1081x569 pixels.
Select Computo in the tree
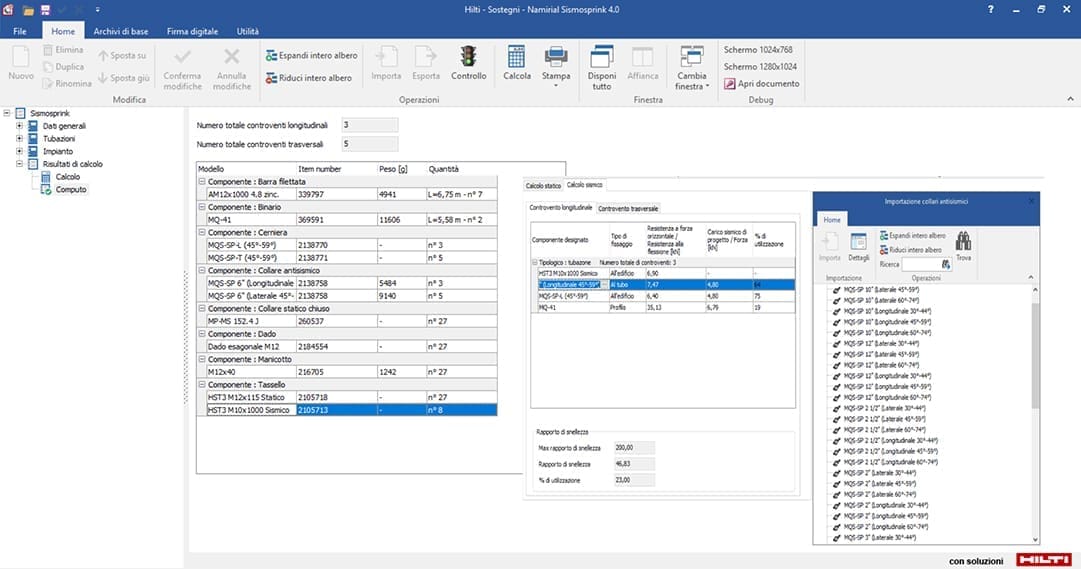(x=71, y=190)
